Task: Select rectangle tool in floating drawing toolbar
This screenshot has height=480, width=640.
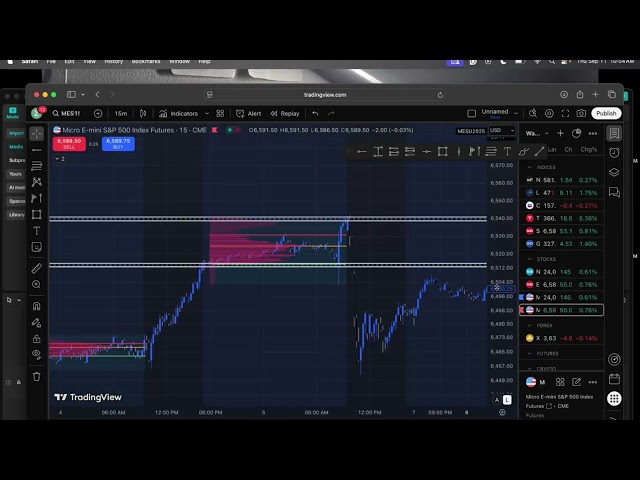Action: click(442, 152)
